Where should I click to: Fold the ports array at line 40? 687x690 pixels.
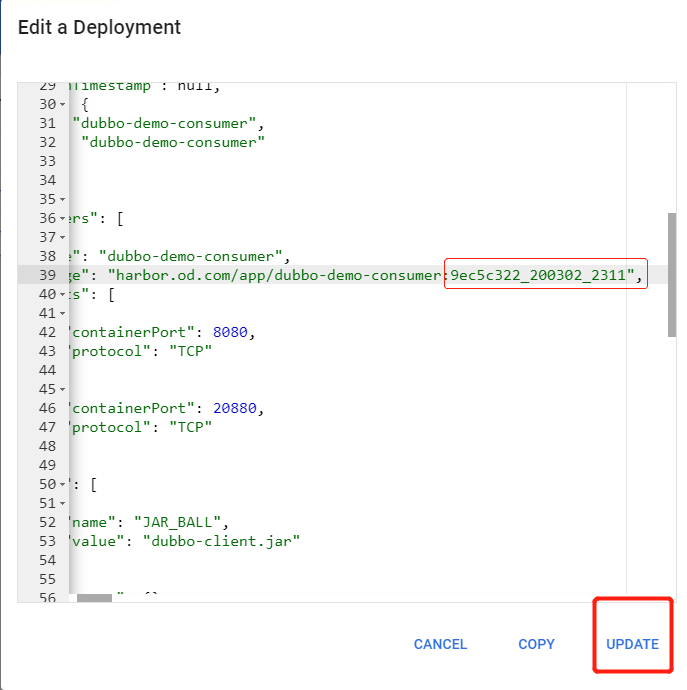63,295
